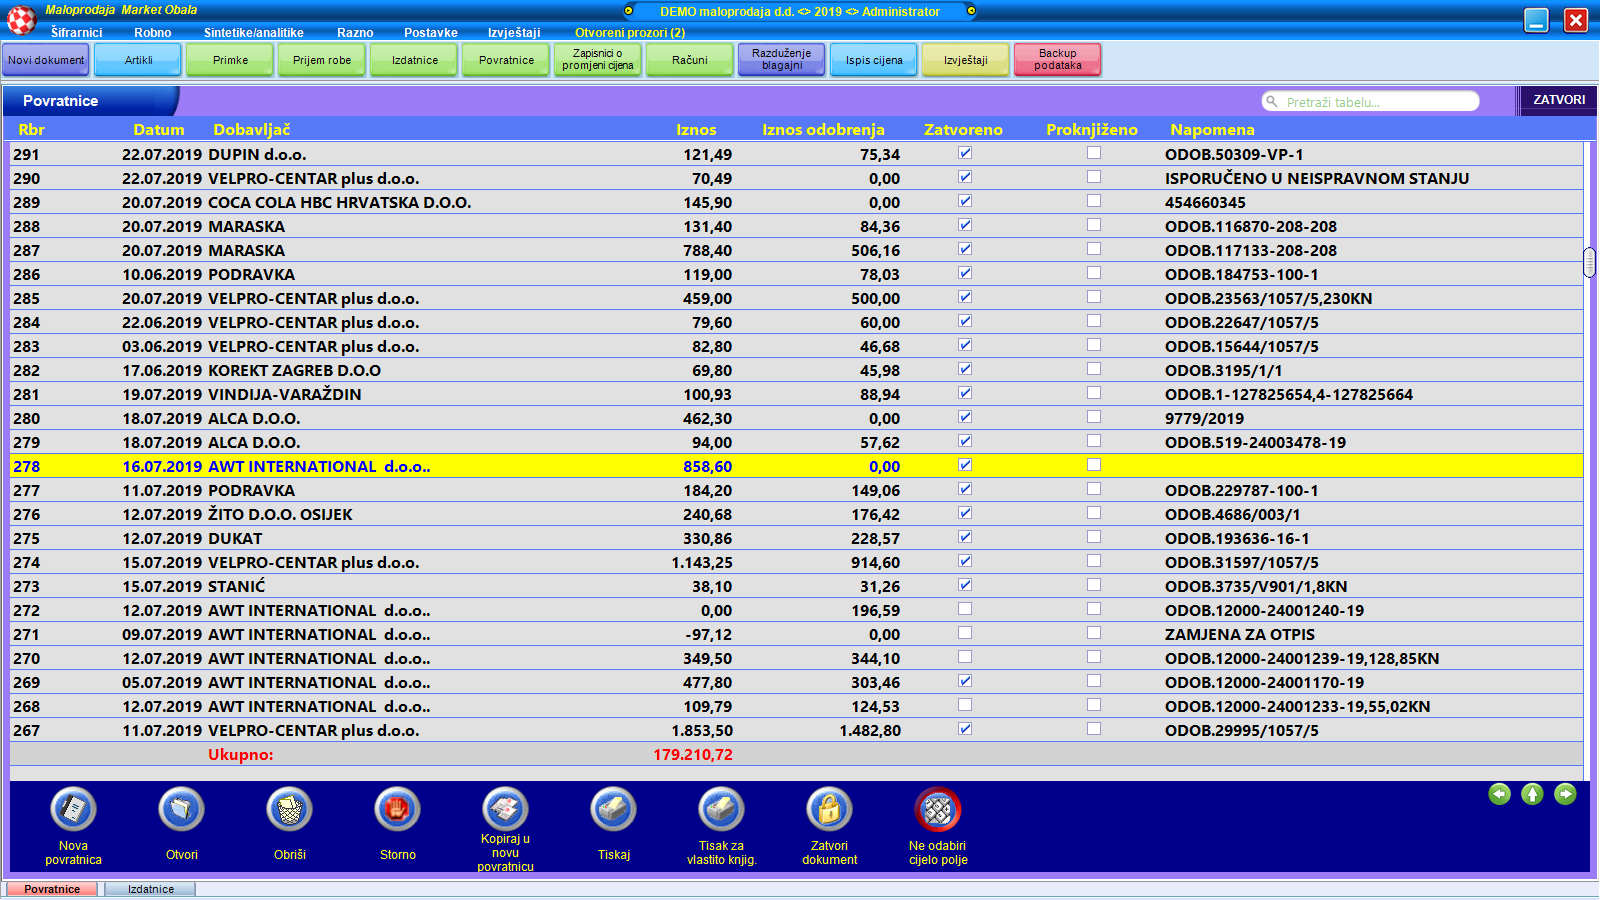The width and height of the screenshot is (1600, 900).
Task: Expand the Otvoreni prozori (2) menu
Action: click(x=630, y=33)
